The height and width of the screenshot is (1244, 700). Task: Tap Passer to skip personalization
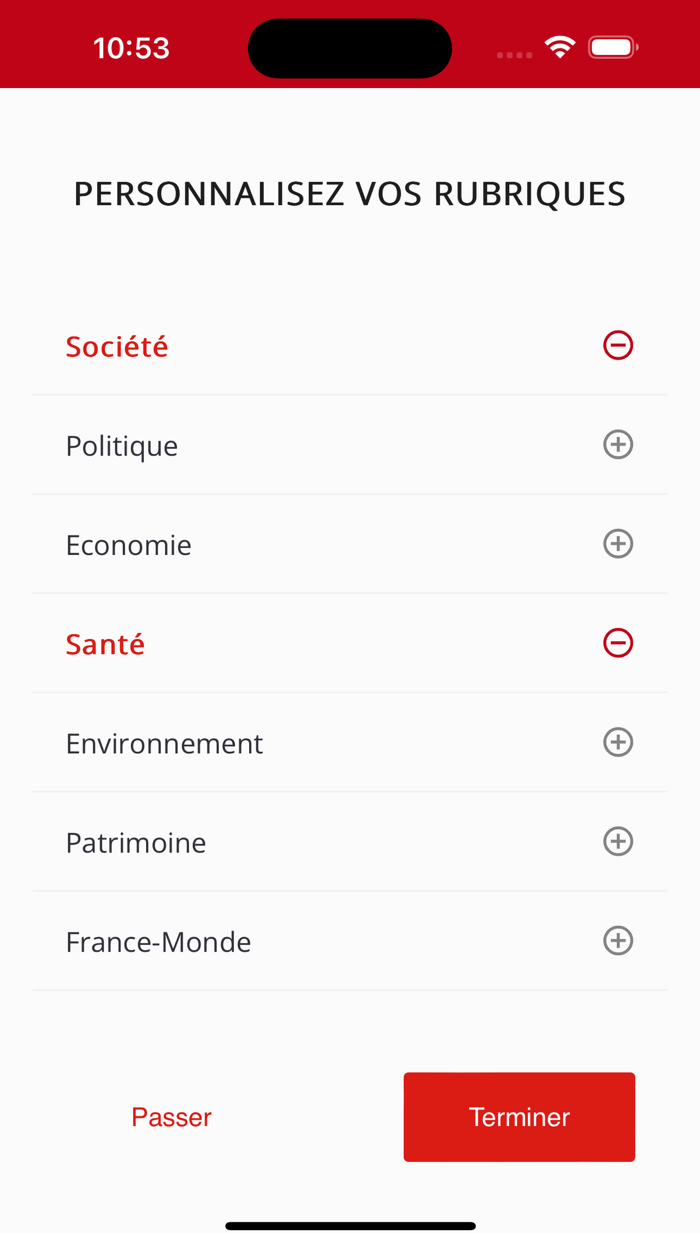pyautogui.click(x=171, y=1117)
